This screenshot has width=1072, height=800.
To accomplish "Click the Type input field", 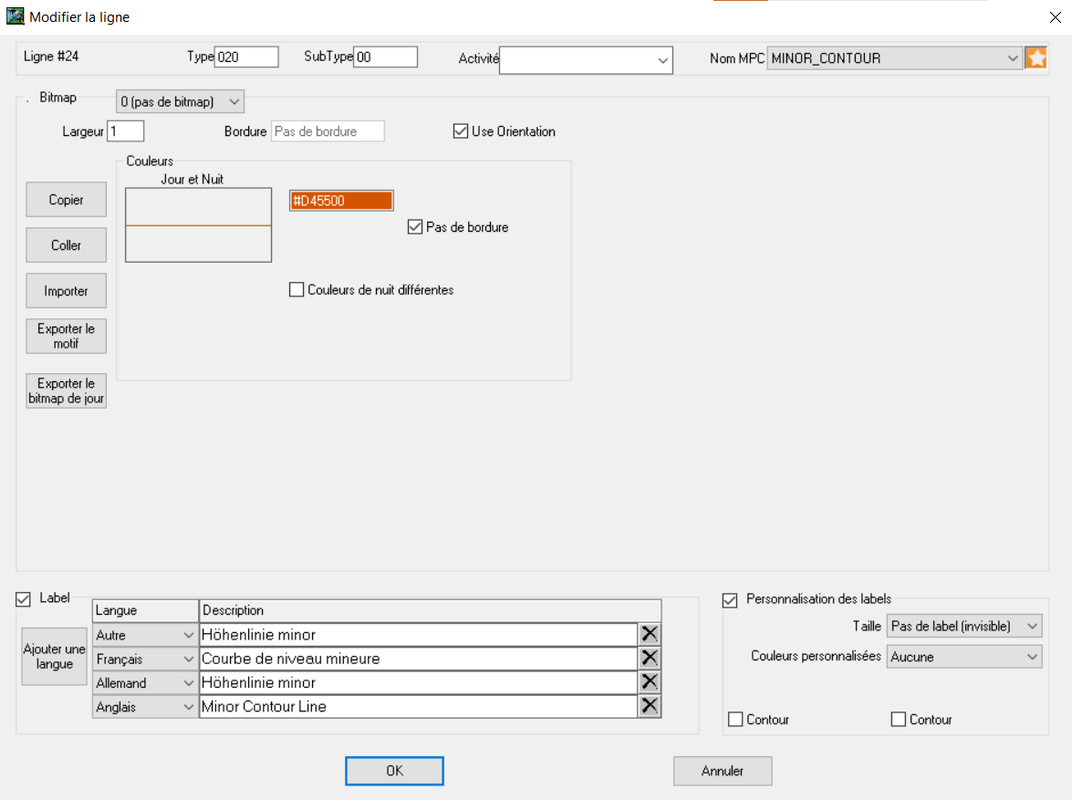I will point(247,57).
